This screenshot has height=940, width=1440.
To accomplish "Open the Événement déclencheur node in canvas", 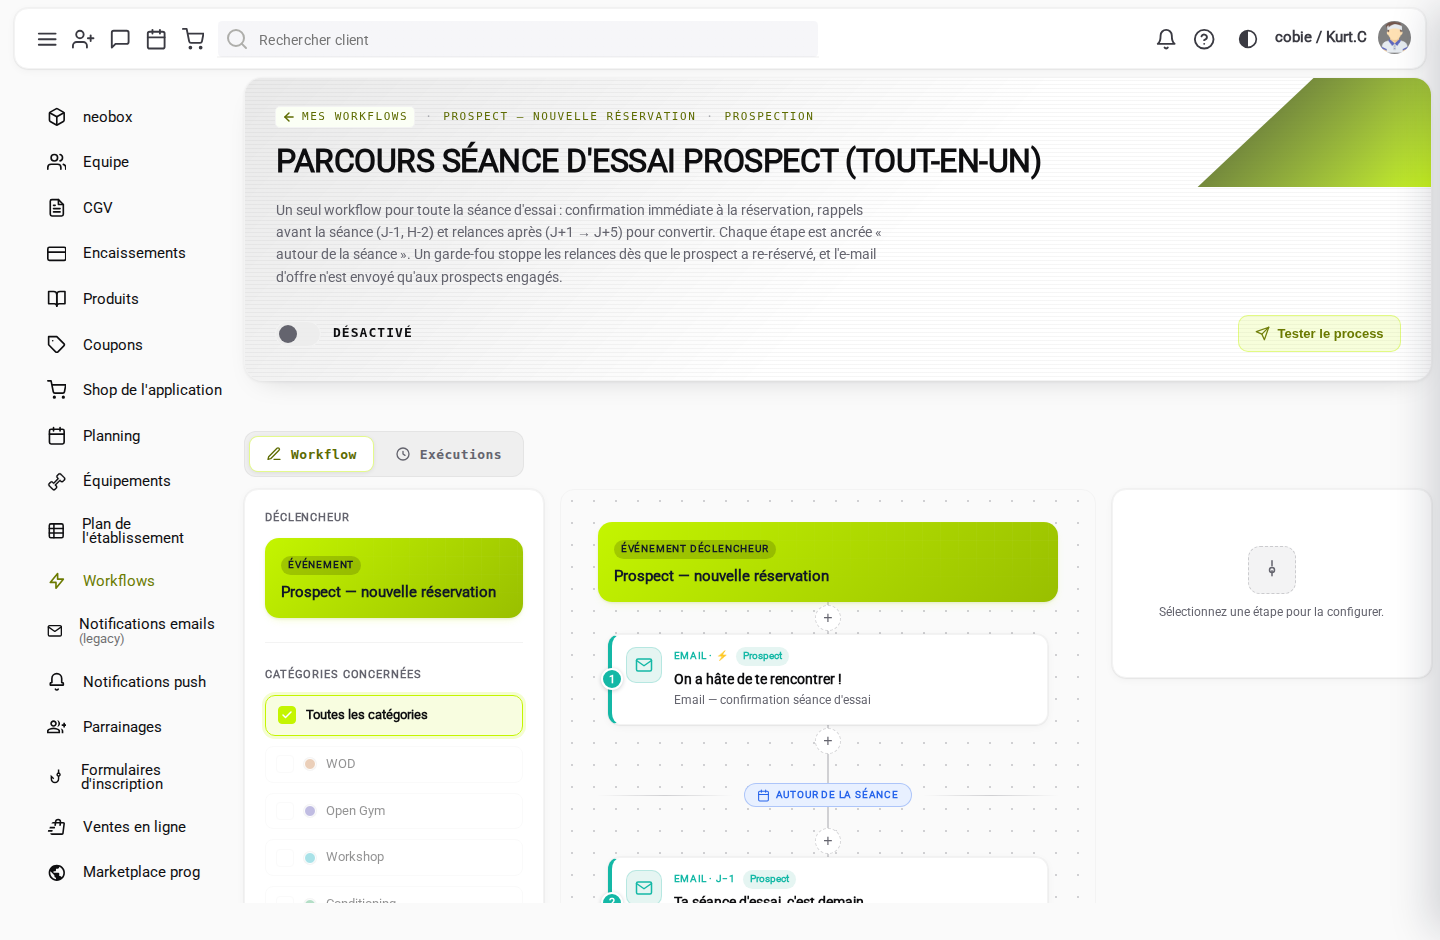I will [x=828, y=562].
